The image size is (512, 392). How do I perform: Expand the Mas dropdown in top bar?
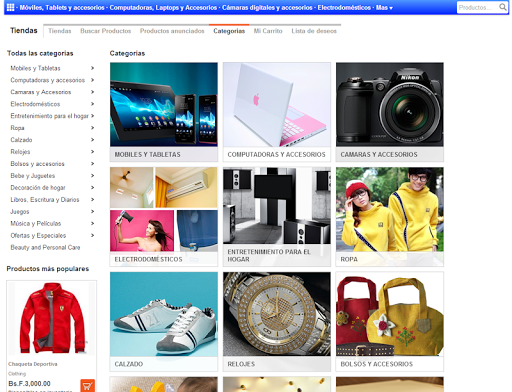(384, 8)
